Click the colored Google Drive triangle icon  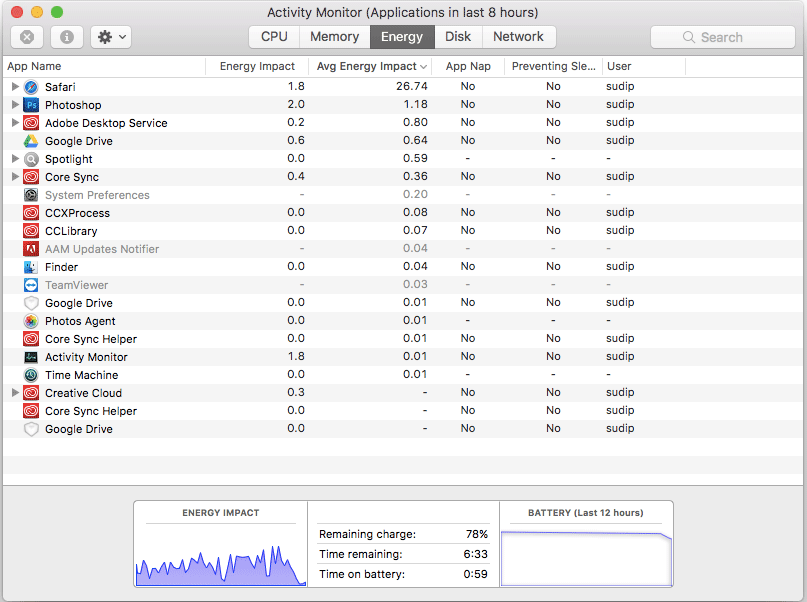31,141
